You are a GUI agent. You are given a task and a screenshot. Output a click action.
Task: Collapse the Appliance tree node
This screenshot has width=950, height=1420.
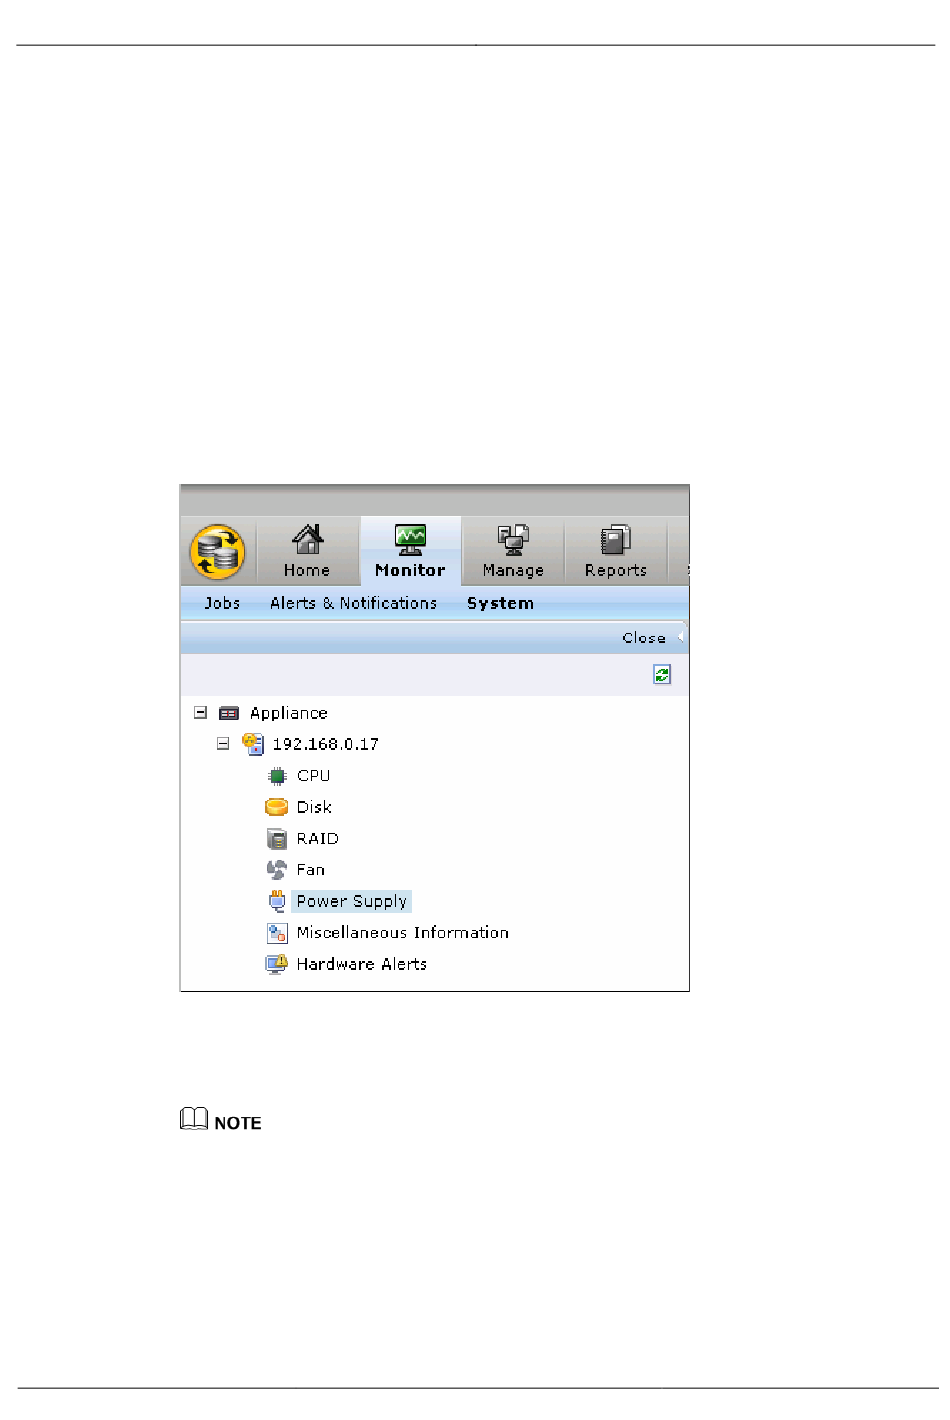pos(200,713)
